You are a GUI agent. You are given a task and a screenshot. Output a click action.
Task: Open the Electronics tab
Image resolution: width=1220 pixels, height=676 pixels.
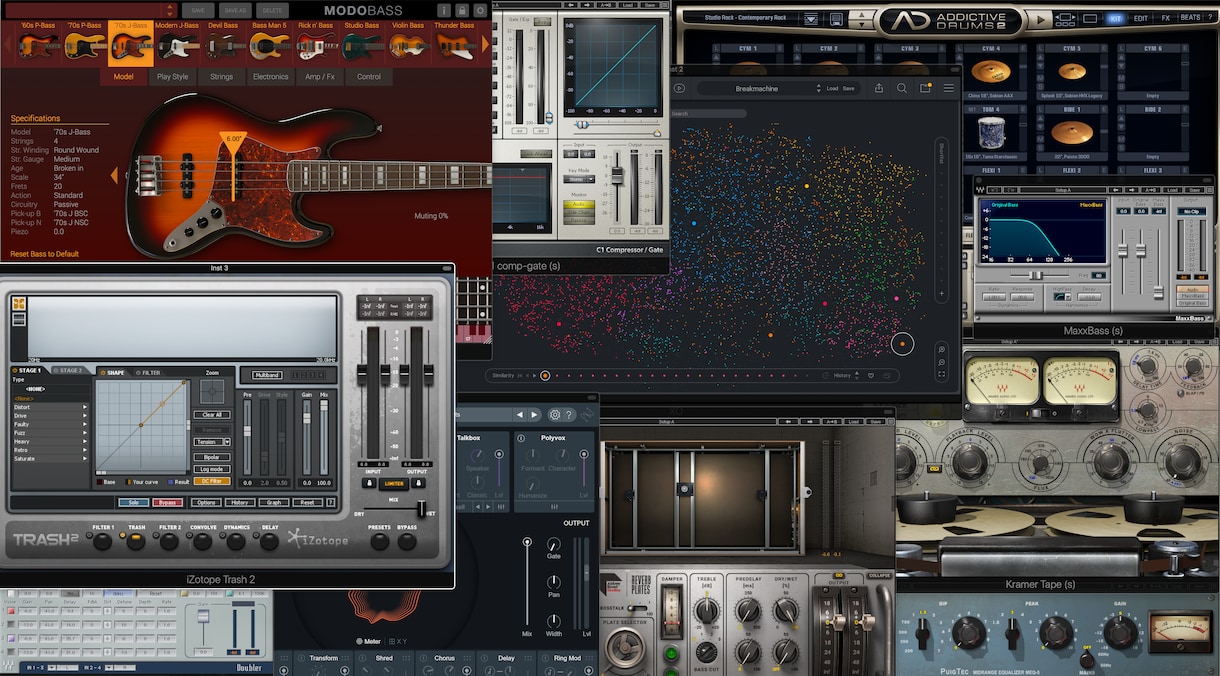[270, 76]
